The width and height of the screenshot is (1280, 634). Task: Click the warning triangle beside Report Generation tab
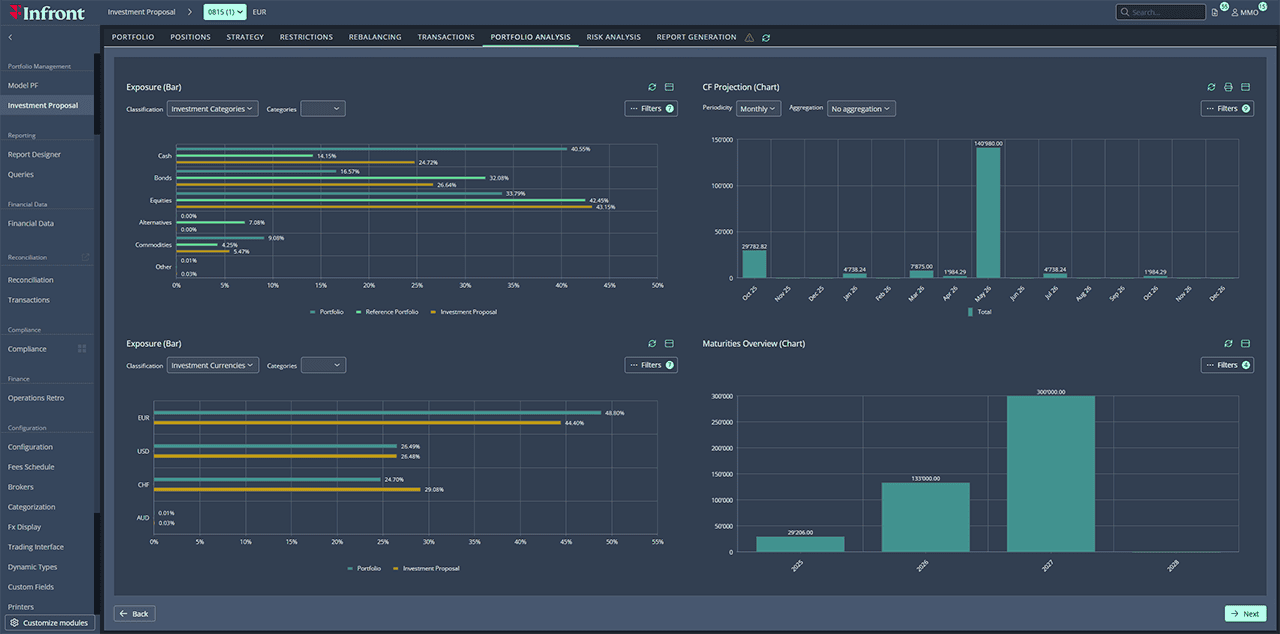(748, 36)
